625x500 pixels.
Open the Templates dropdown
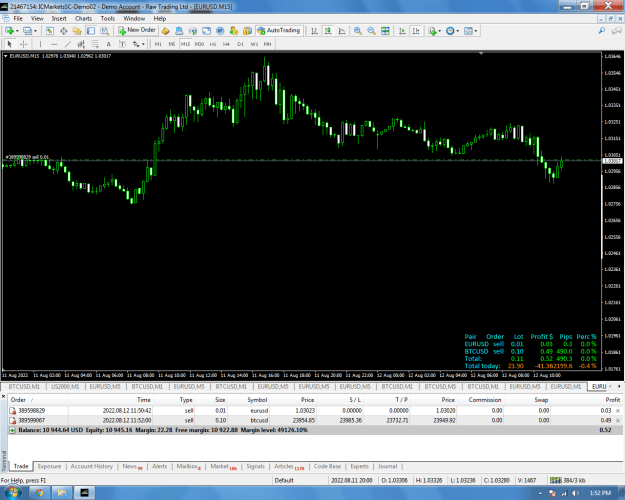tap(476, 31)
